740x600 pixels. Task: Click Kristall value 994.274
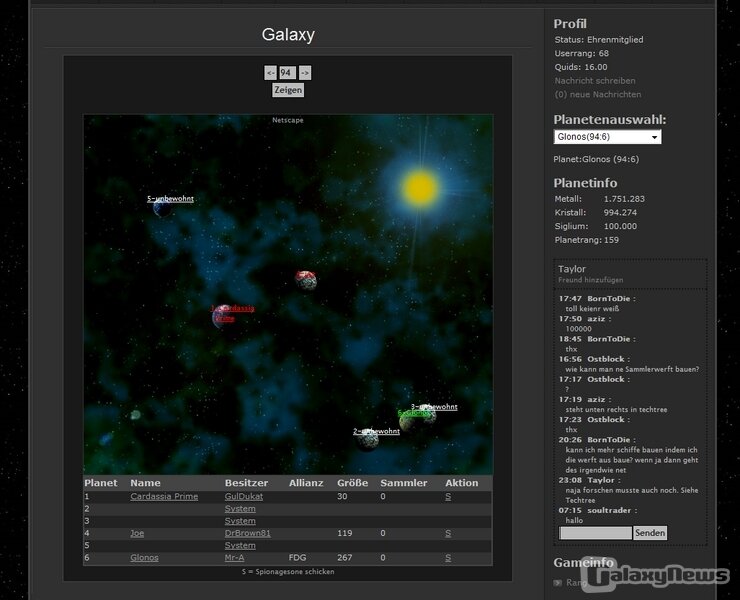point(620,212)
